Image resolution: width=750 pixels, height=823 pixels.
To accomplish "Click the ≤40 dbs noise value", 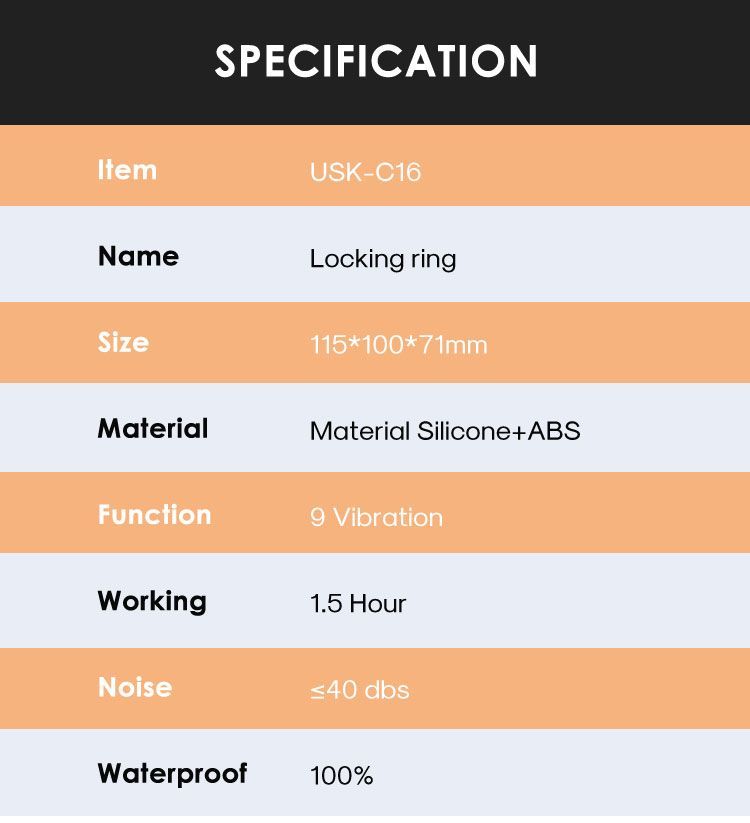I will [x=360, y=690].
